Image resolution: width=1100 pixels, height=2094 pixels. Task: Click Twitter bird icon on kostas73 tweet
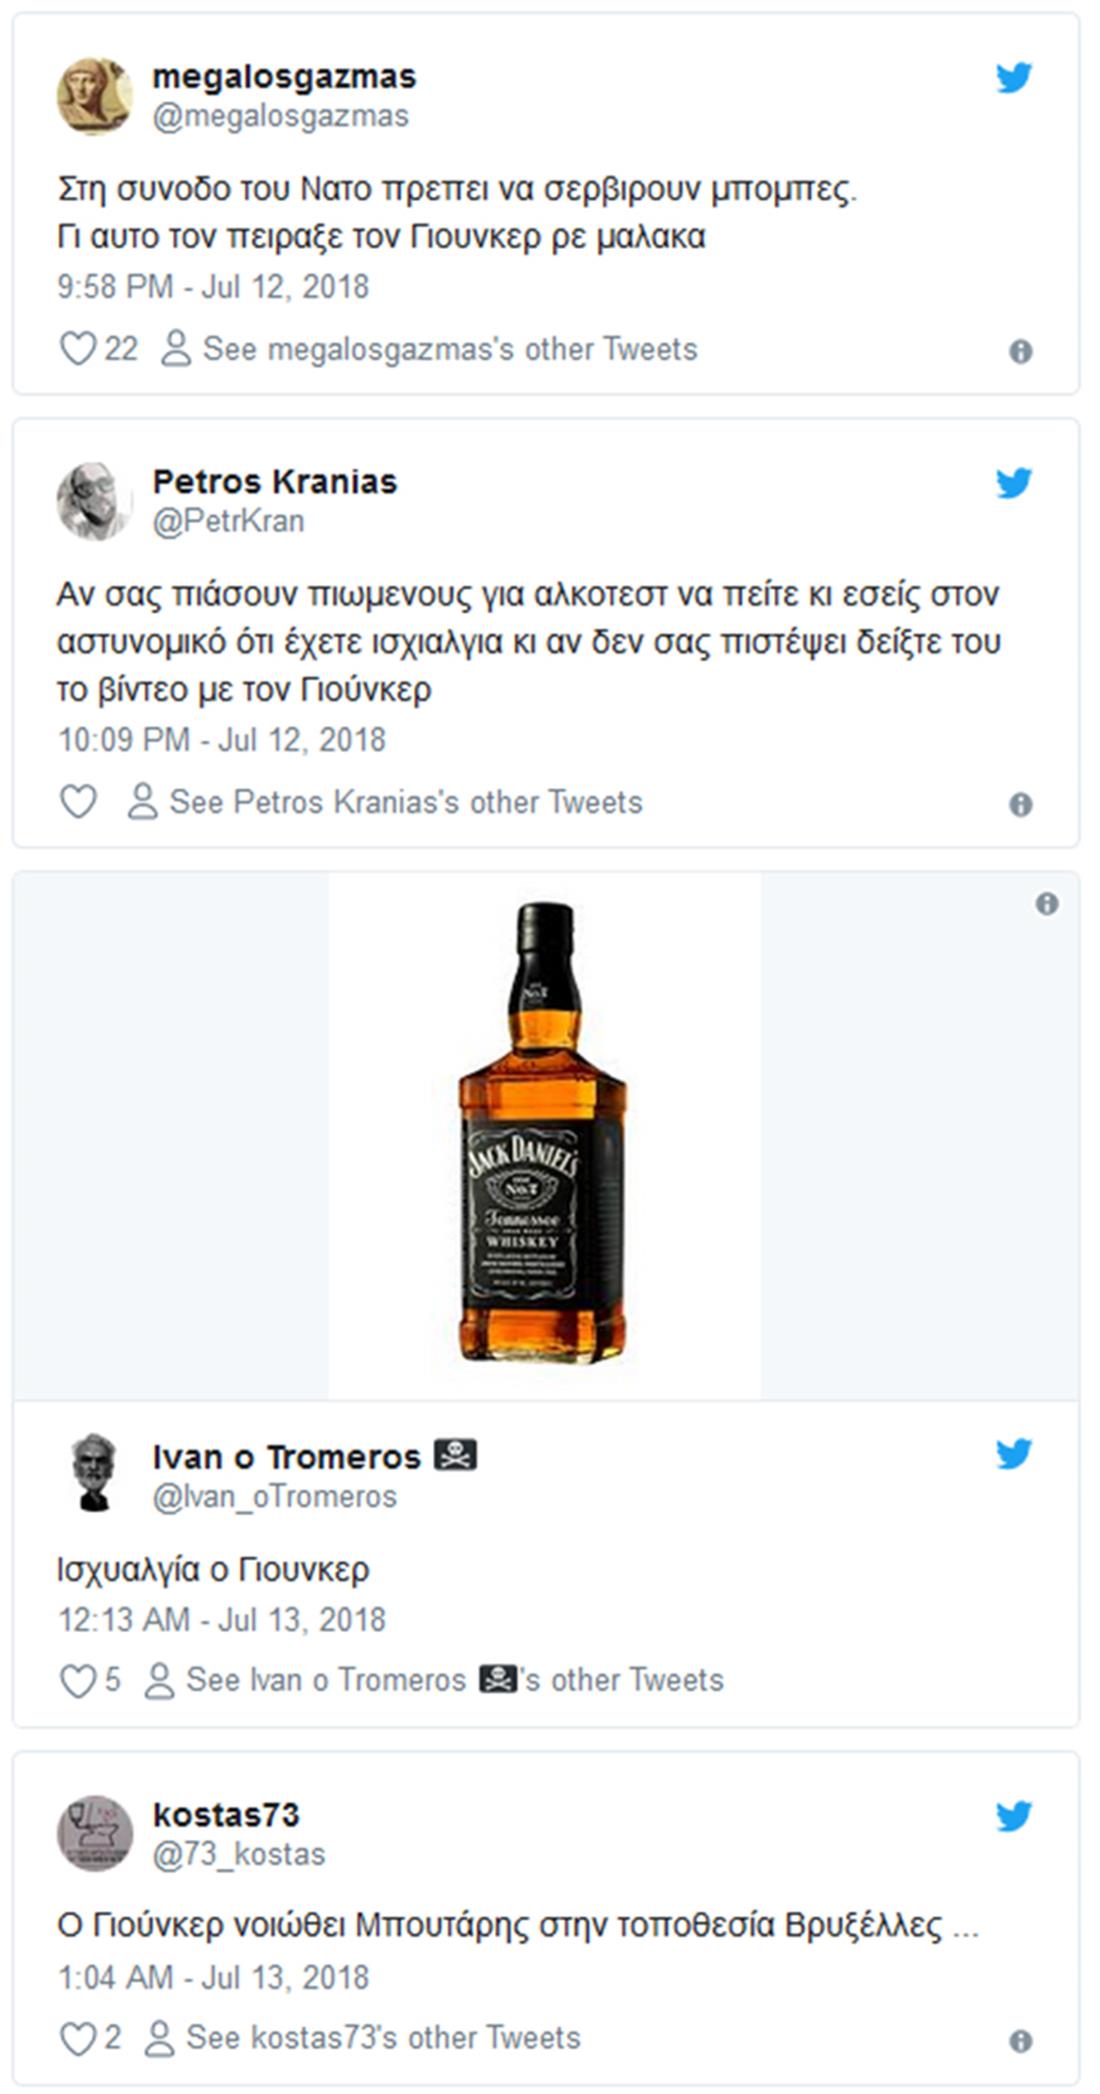pyautogui.click(x=1013, y=1816)
